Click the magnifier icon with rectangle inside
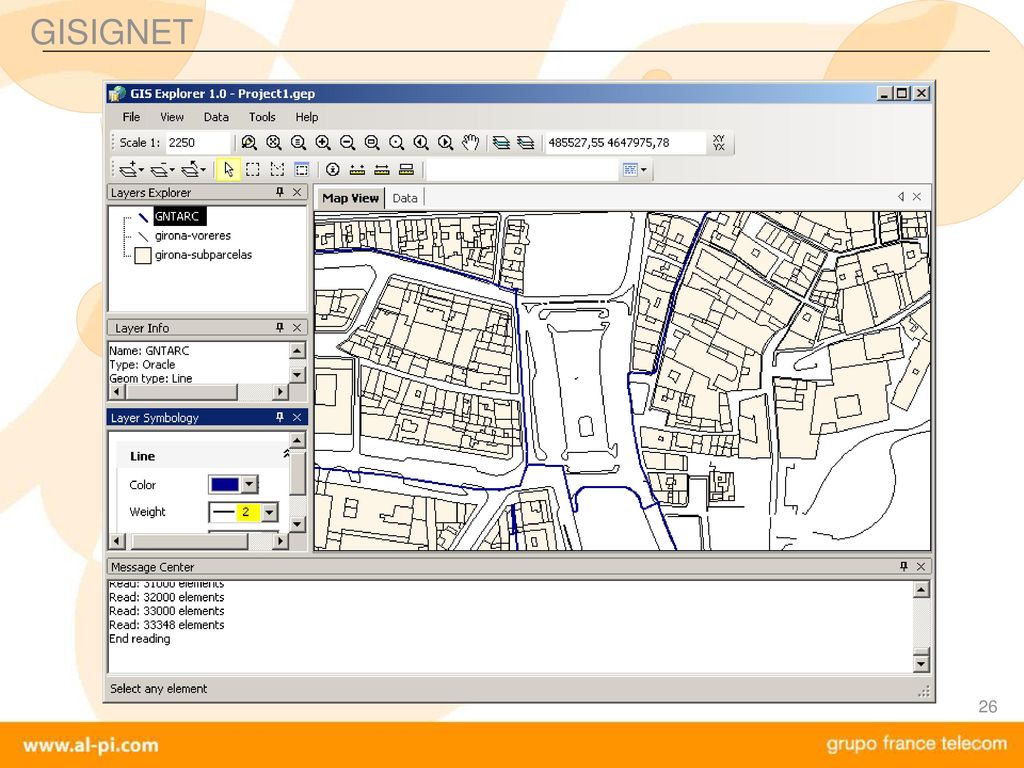 coord(372,142)
